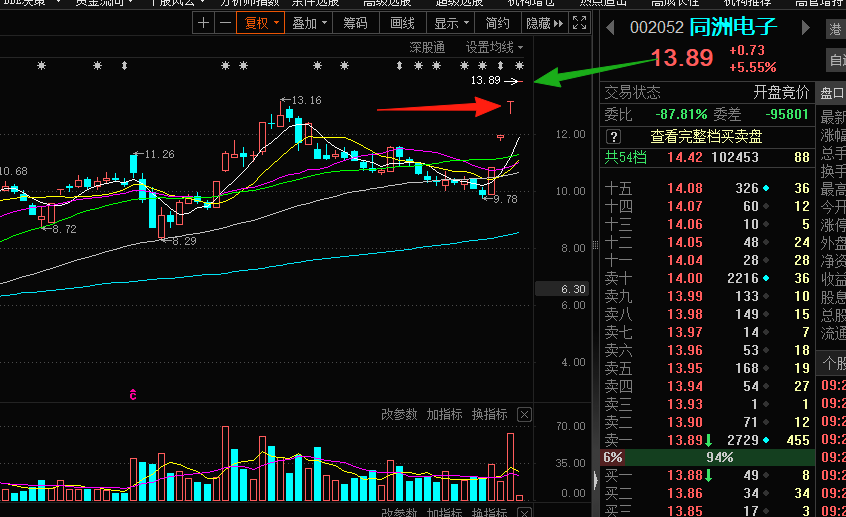This screenshot has width=846, height=517.
Task: Select the 卖一 13.89 order row price
Action: [x=685, y=440]
